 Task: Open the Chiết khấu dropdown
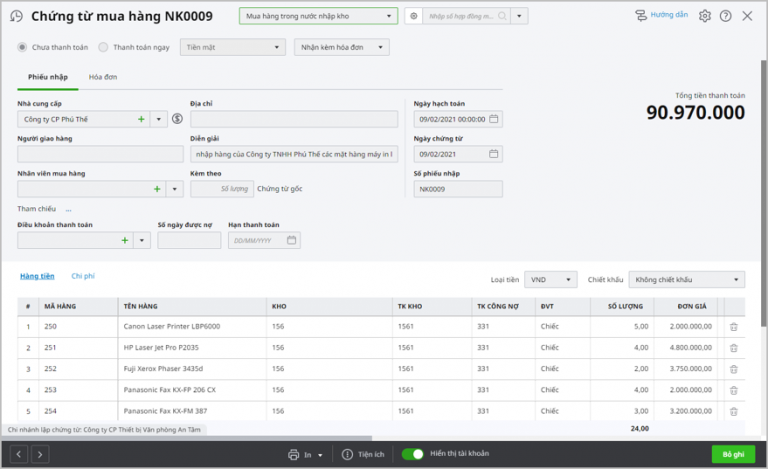point(687,280)
